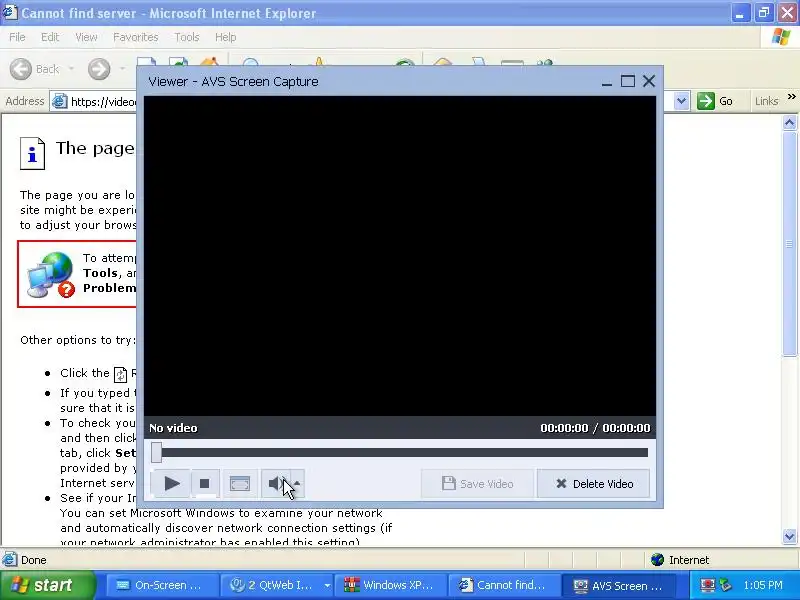Open the Help menu in Internet Explorer
Screen dimensions: 800x600
pos(225,37)
